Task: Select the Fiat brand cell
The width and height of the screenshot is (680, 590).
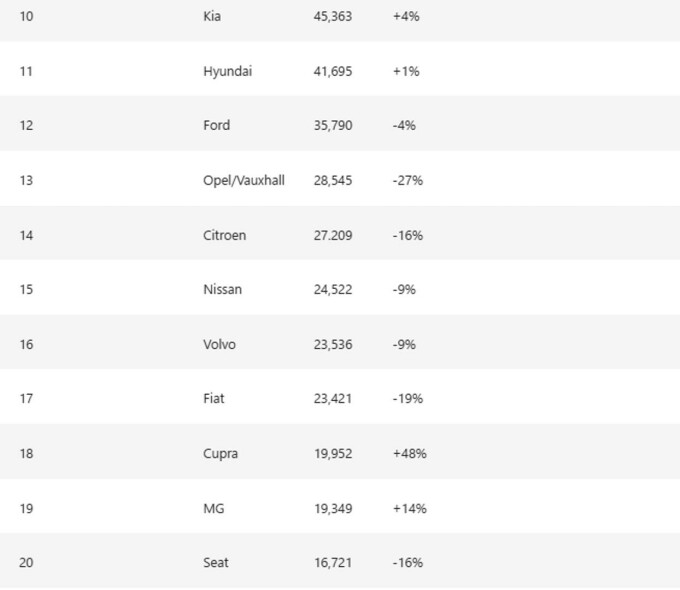Action: click(x=213, y=398)
